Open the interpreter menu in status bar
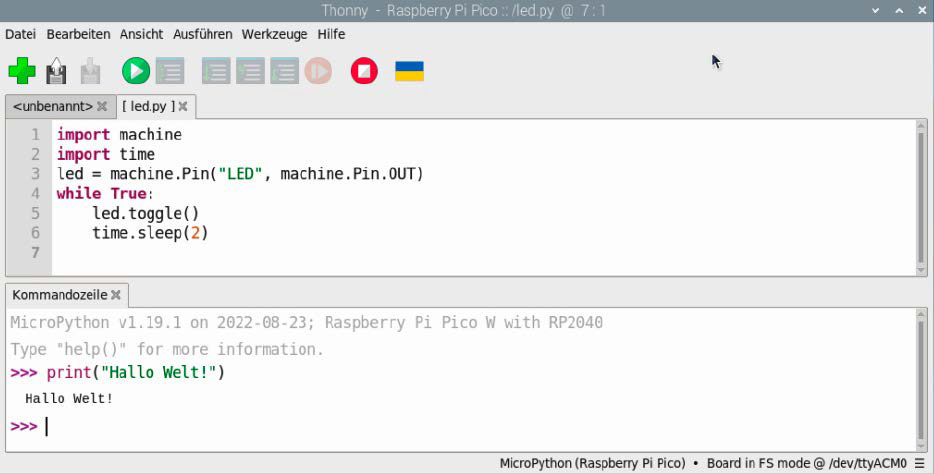This screenshot has width=934, height=474. pos(920,463)
